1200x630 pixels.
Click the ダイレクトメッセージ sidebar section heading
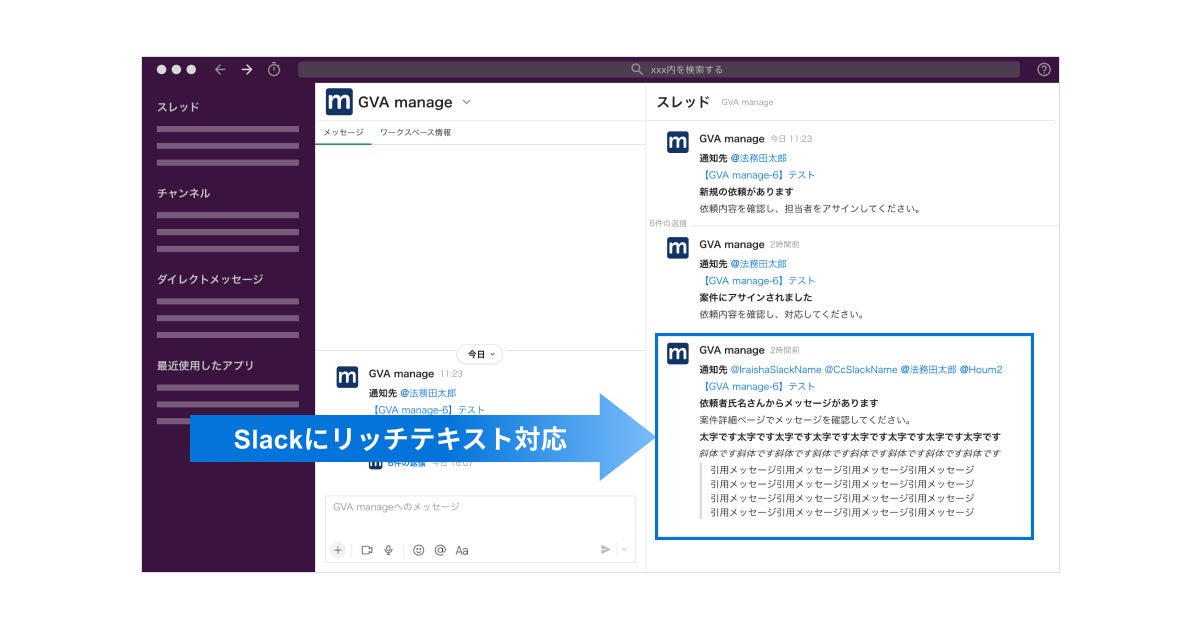[x=210, y=279]
